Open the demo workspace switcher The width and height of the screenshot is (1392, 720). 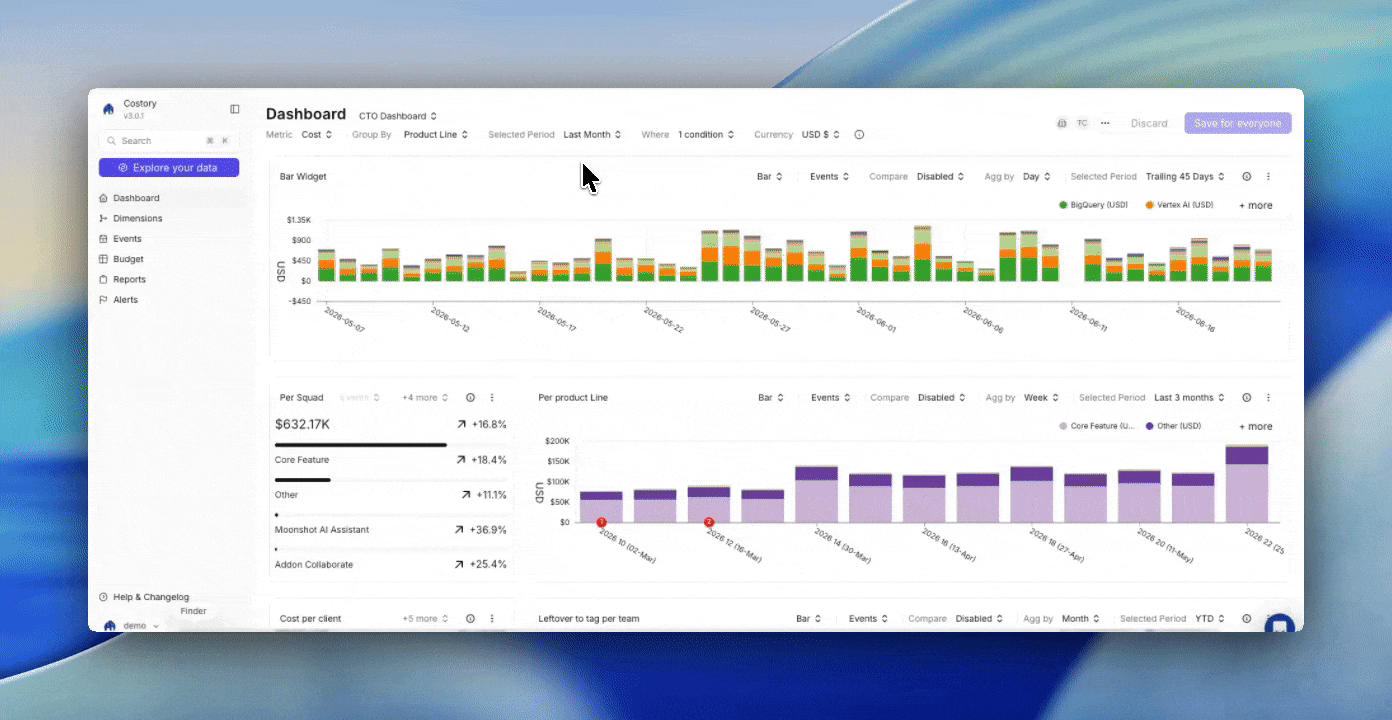coord(132,625)
